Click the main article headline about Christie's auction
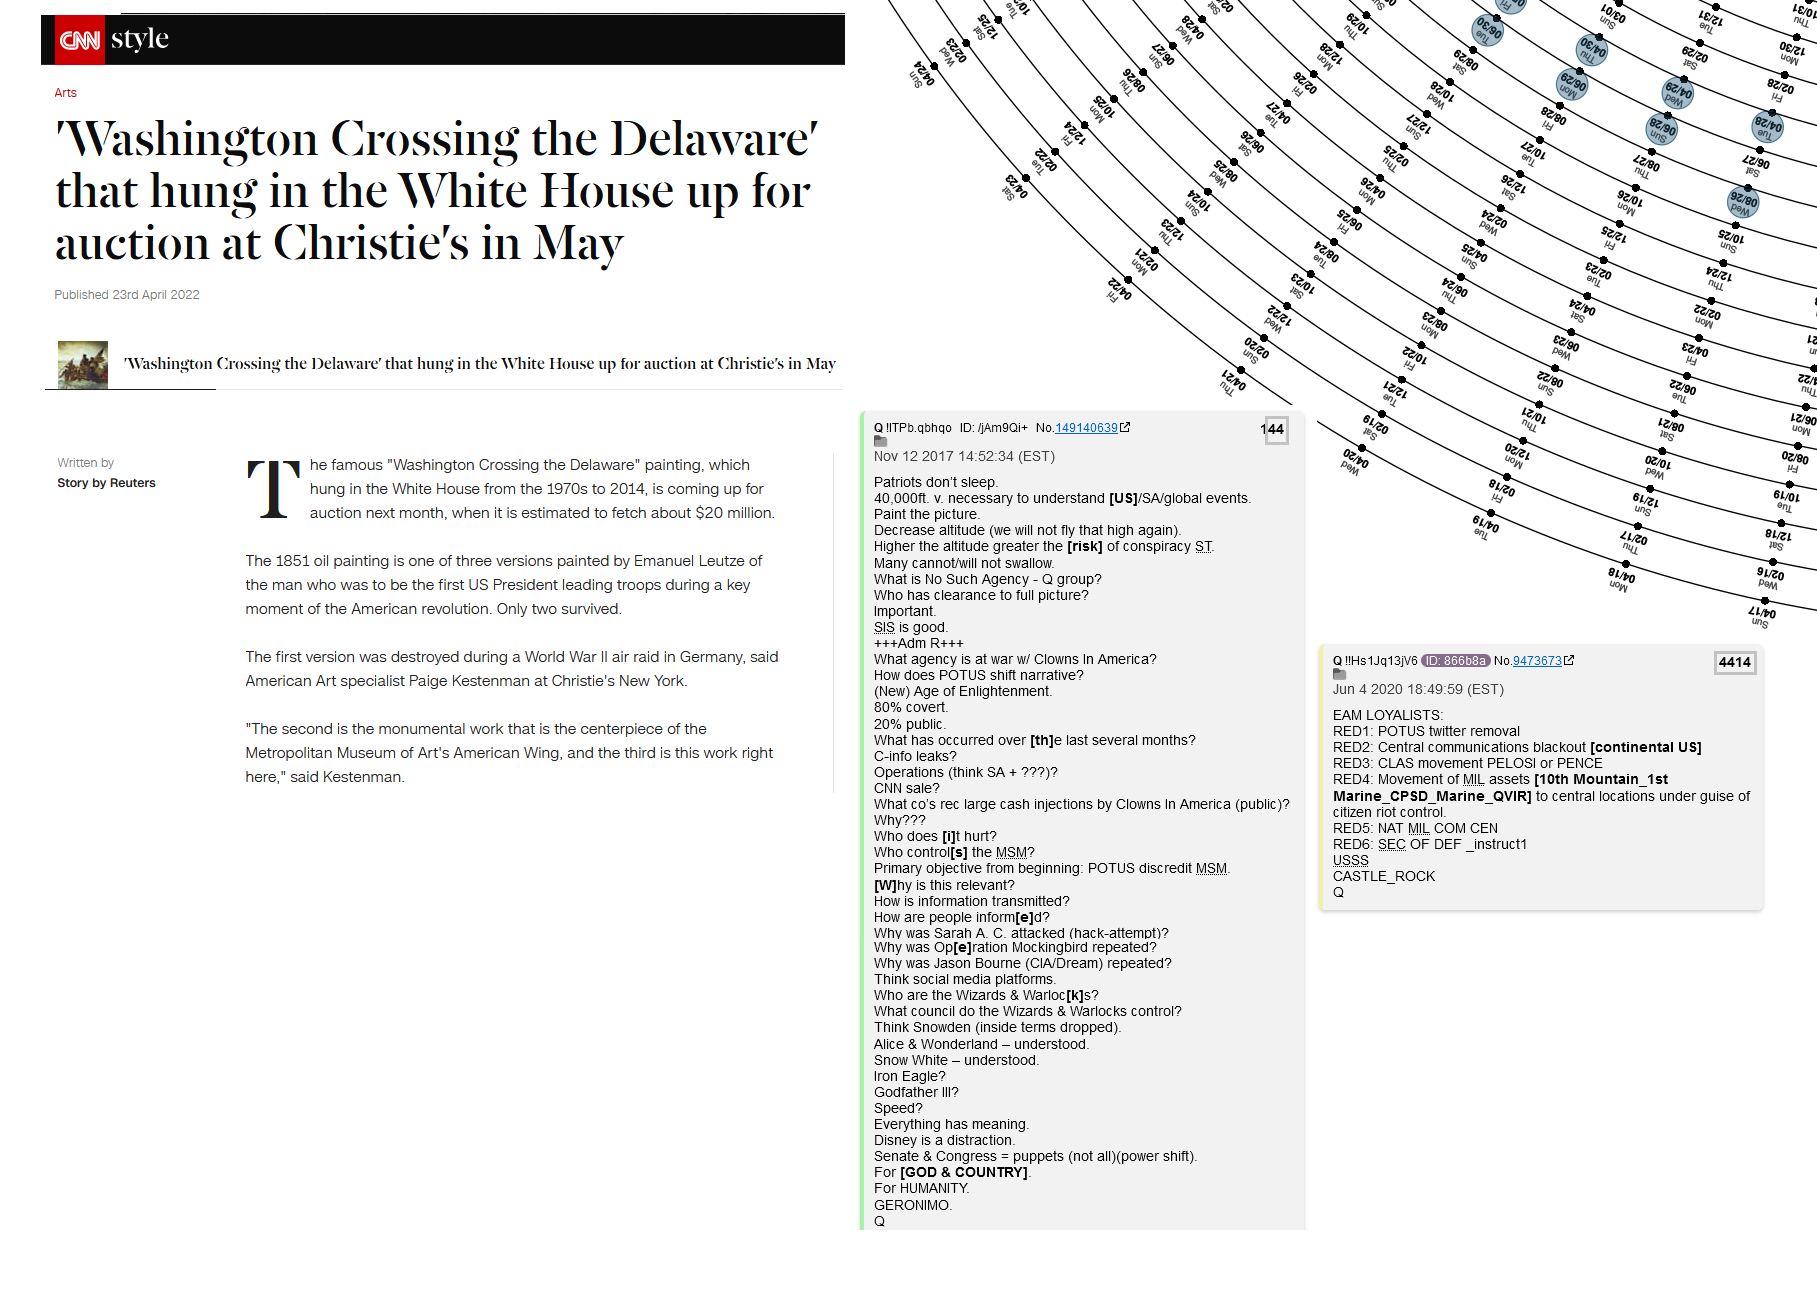The height and width of the screenshot is (1289, 1817). coord(437,190)
